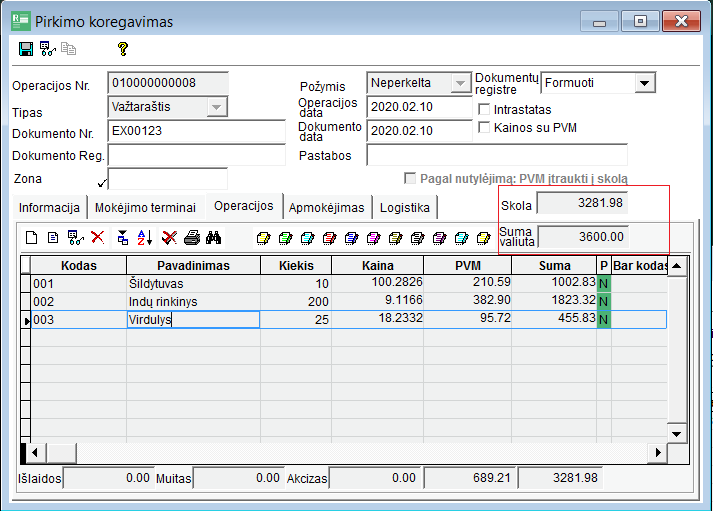Delete row with the red X icon
Screen dimensions: 713x511
[98, 237]
